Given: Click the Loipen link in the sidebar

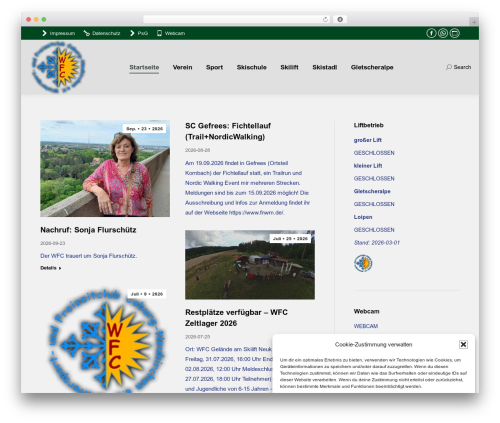Looking at the screenshot, I should pyautogui.click(x=363, y=217).
